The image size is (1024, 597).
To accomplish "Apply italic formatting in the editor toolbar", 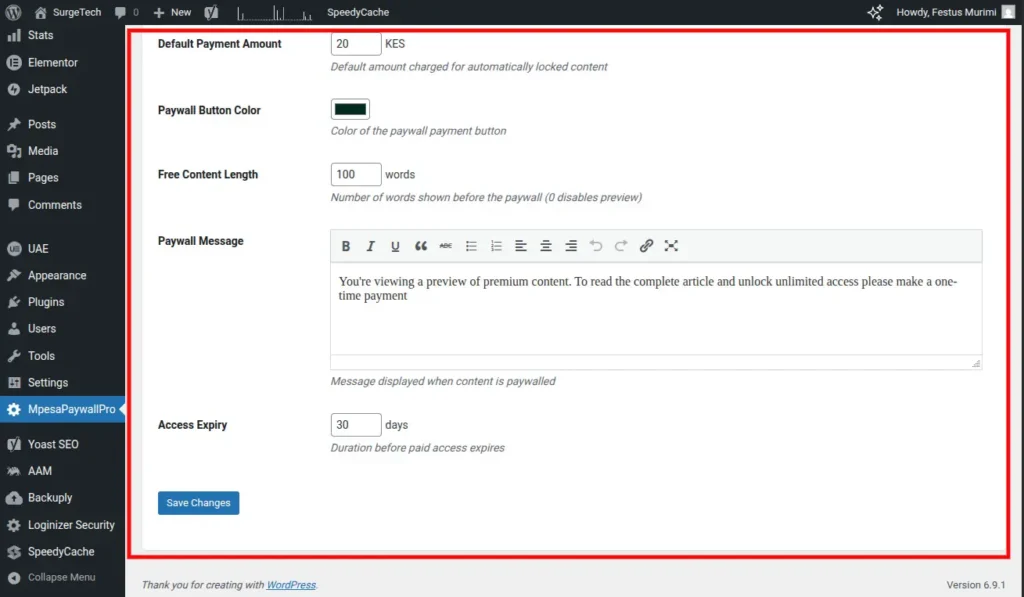I will (371, 246).
